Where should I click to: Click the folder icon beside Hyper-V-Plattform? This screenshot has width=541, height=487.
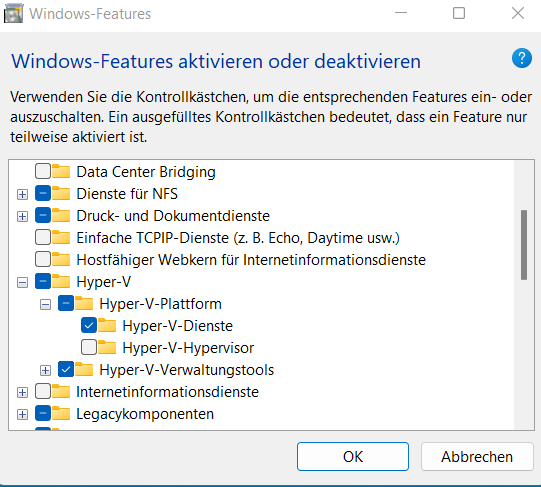(84, 303)
